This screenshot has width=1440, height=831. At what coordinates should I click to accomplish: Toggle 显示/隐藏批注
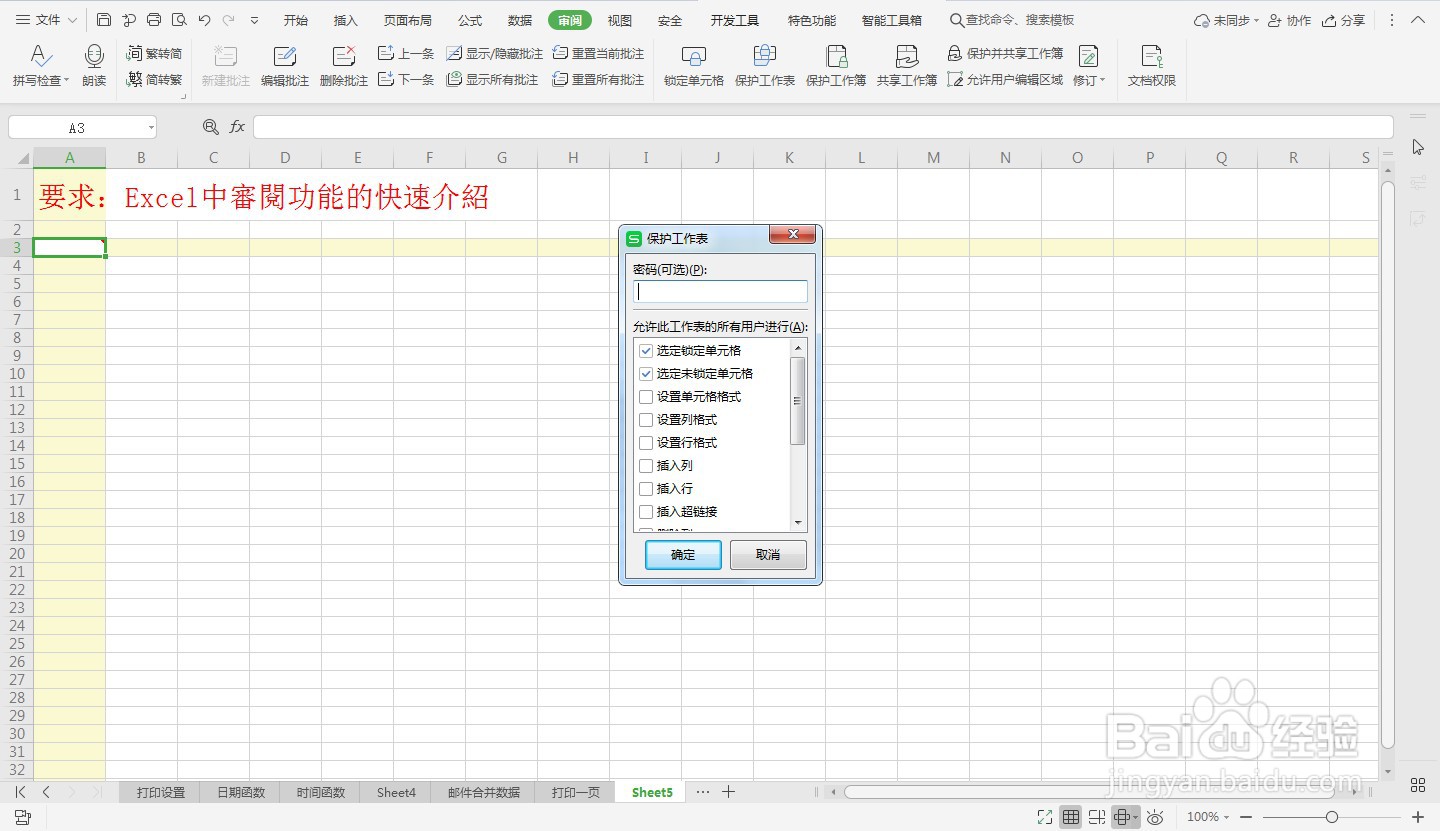[x=495, y=53]
